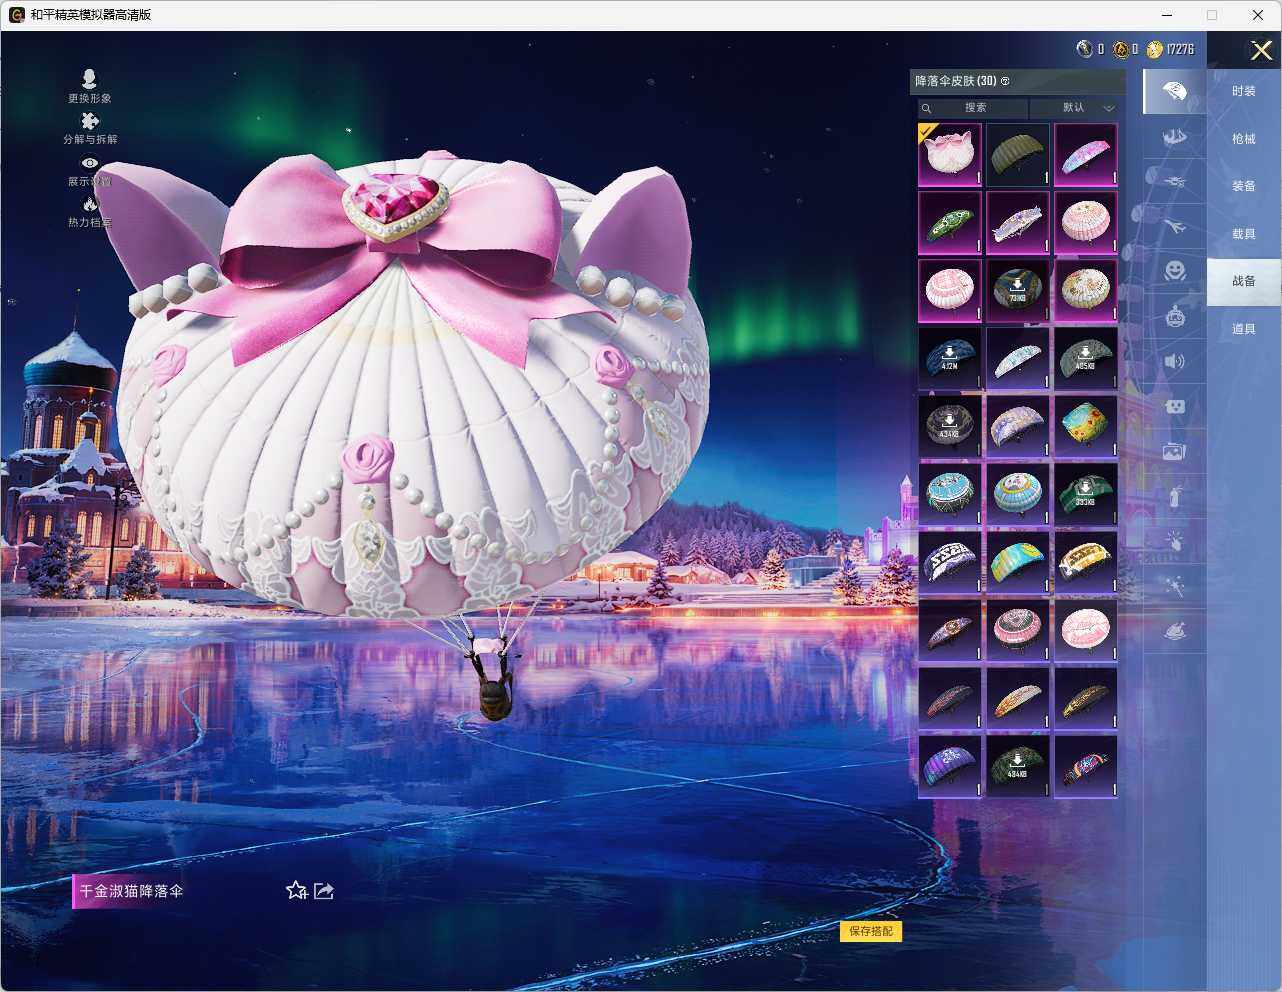Viewport: 1282px width, 992px height.
Task: Download the 393KB green parachute skin
Action: pos(1086,494)
